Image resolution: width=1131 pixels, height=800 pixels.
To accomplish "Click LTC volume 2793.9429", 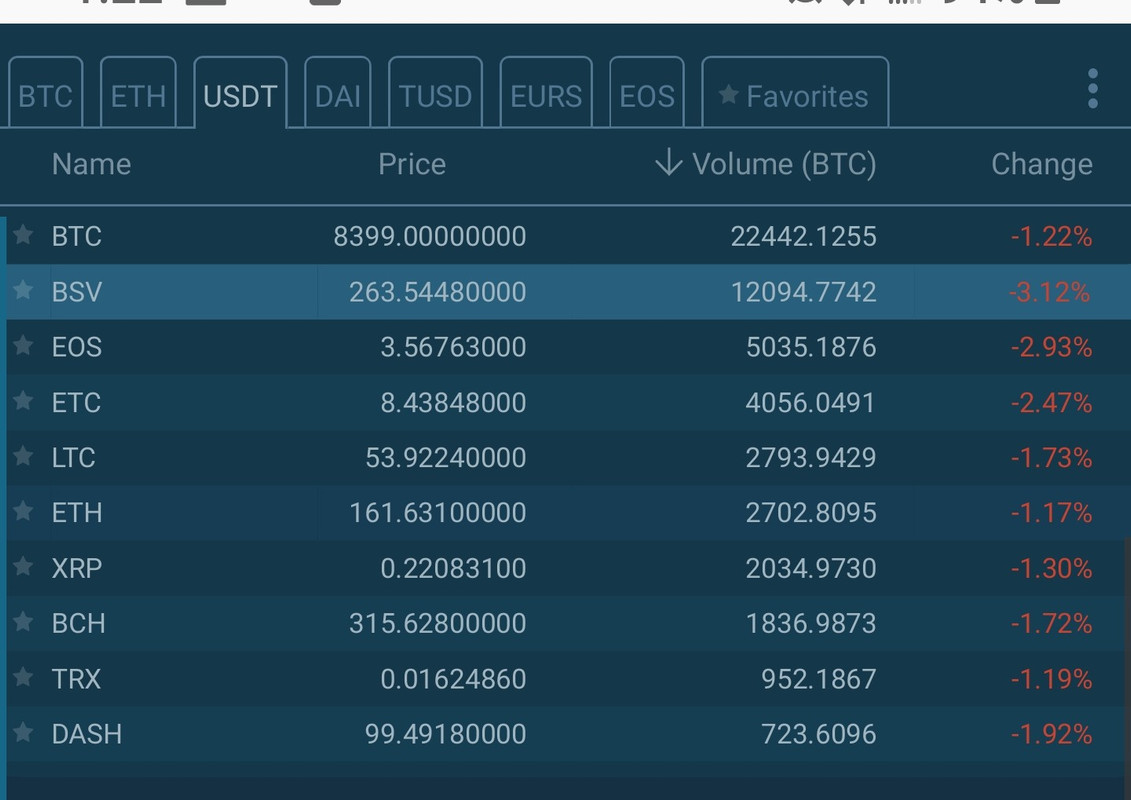I will [811, 458].
